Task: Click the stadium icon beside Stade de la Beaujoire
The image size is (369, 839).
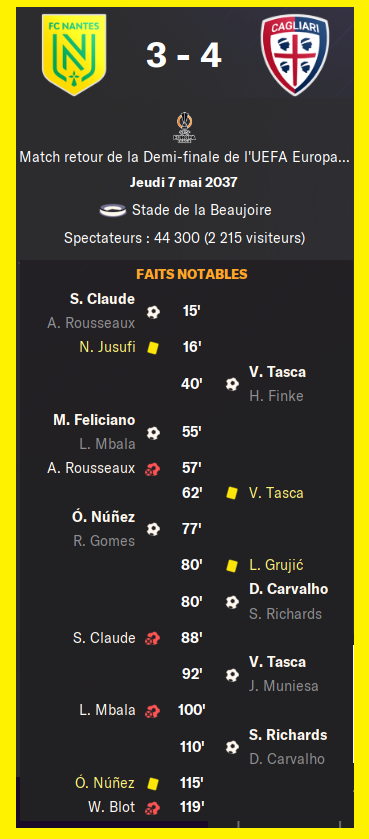Action: (x=113, y=210)
